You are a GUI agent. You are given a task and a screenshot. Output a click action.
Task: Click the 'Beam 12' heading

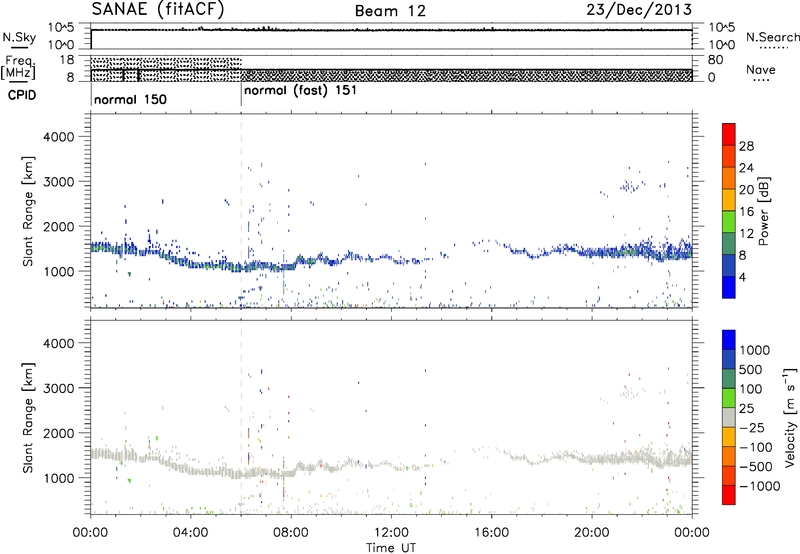click(x=390, y=11)
